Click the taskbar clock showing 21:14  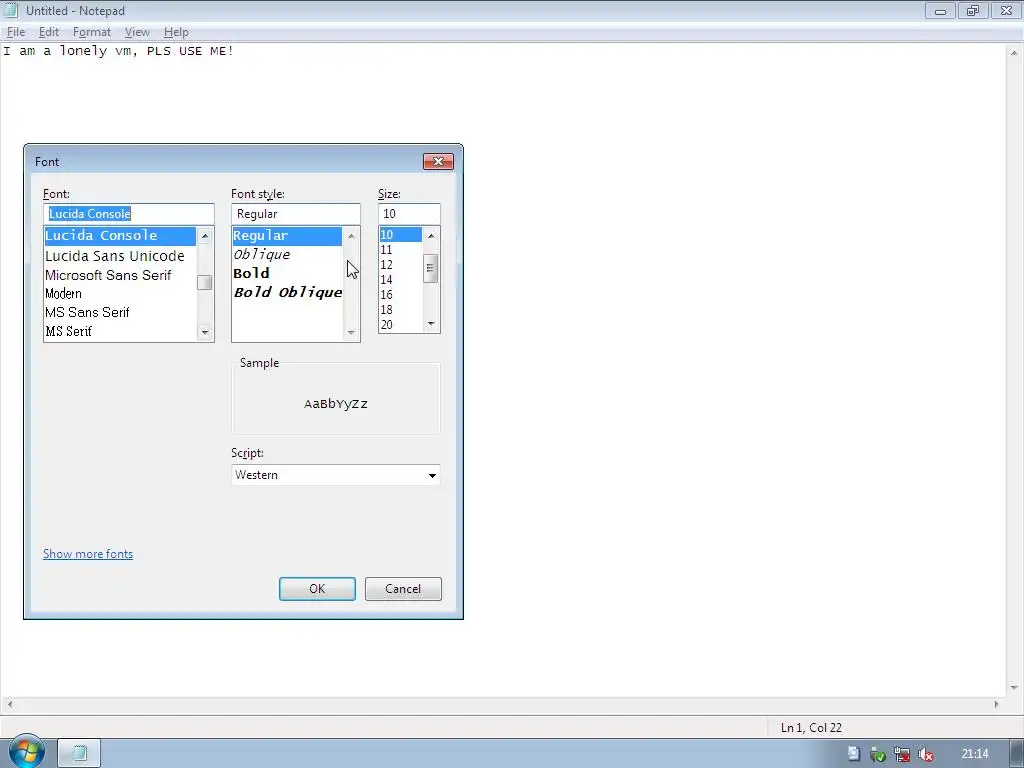coord(974,754)
